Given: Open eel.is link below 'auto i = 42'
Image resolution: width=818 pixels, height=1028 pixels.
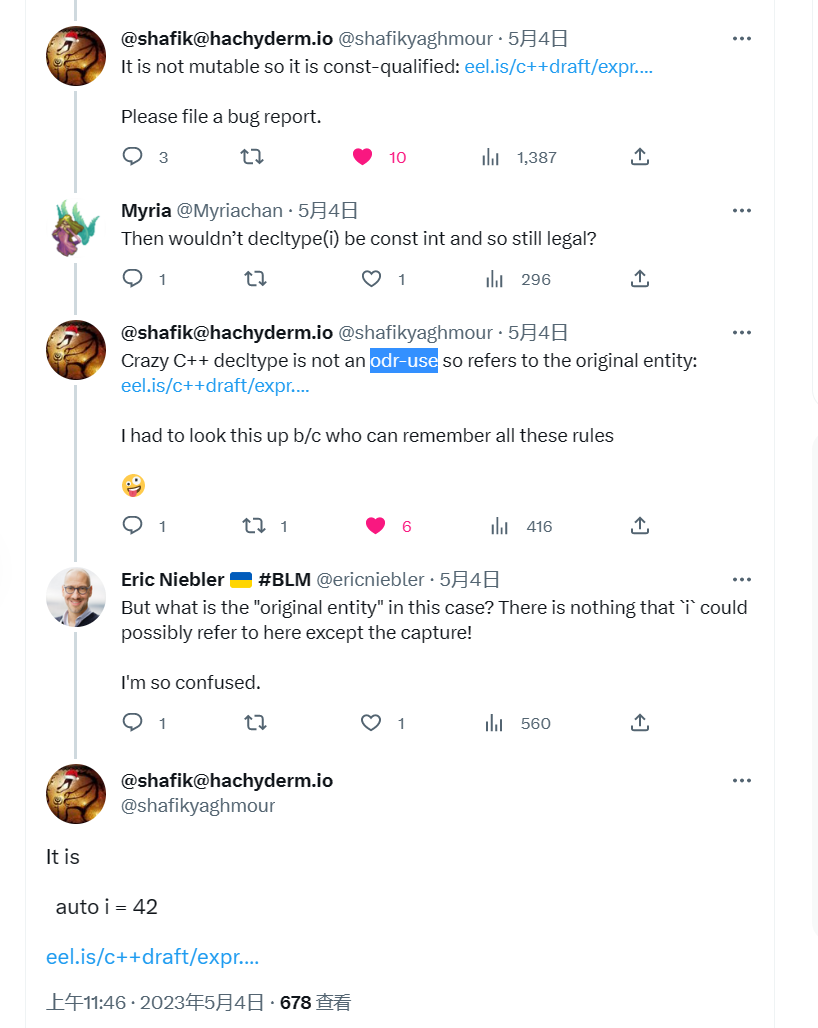Looking at the screenshot, I should tap(152, 957).
